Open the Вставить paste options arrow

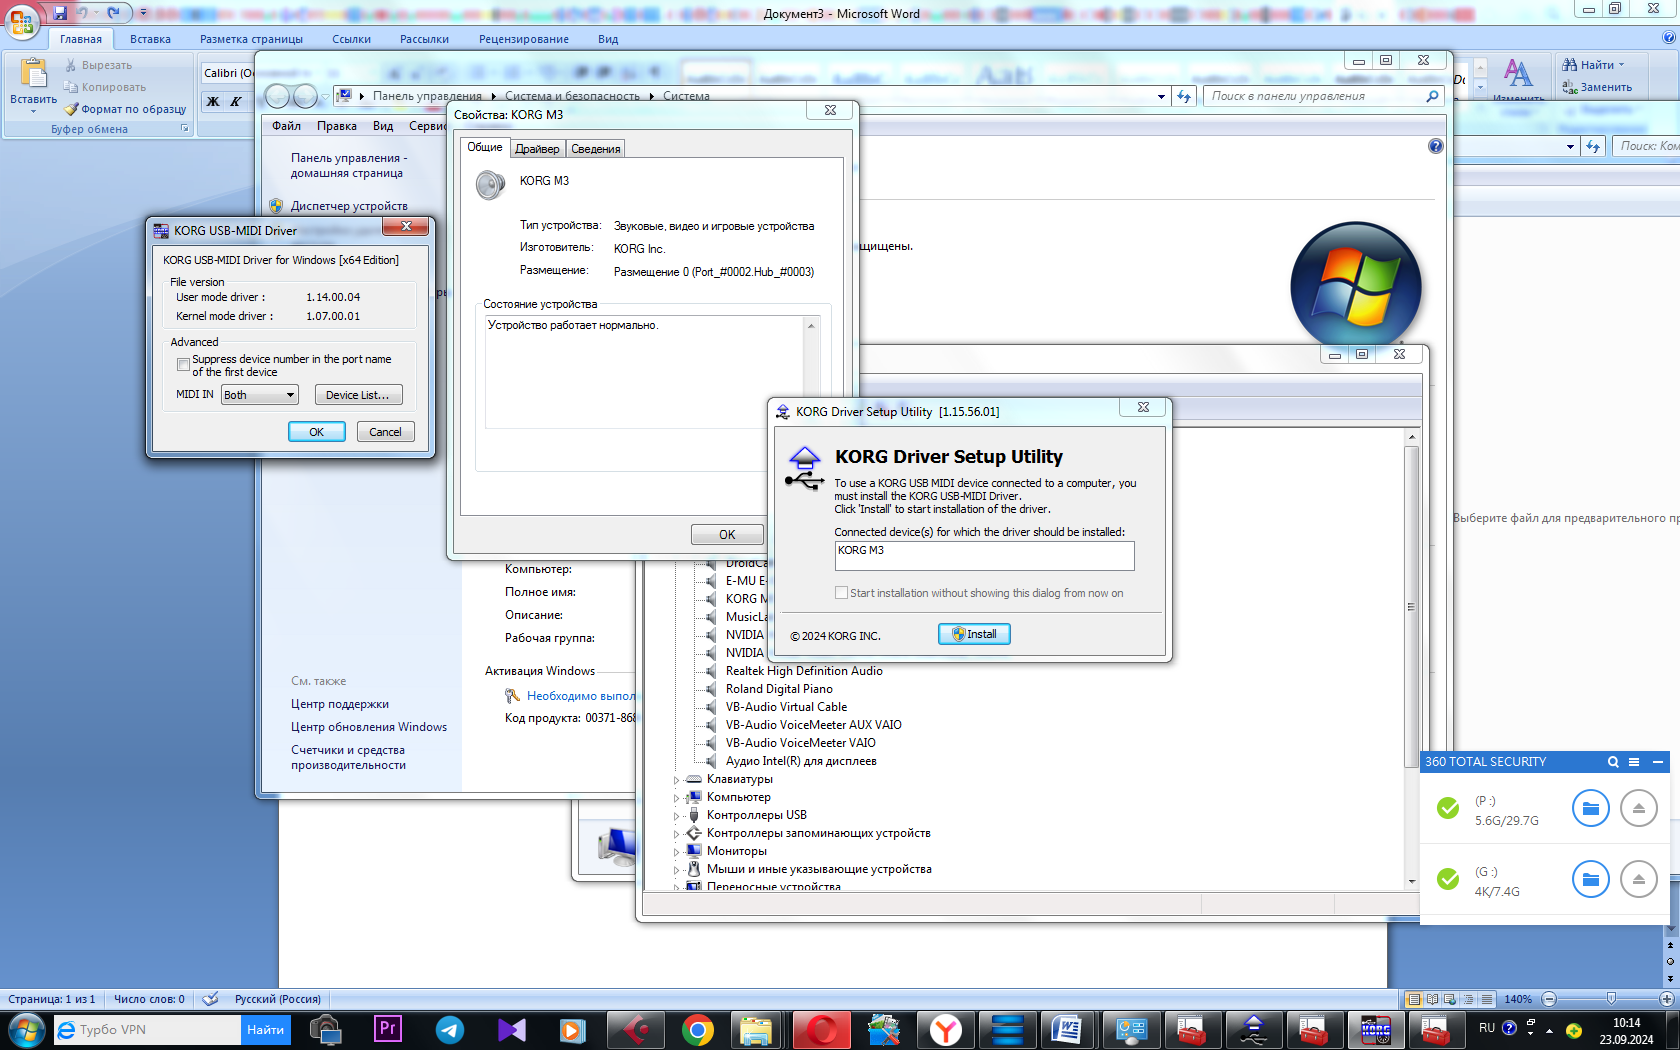pyautogui.click(x=33, y=112)
